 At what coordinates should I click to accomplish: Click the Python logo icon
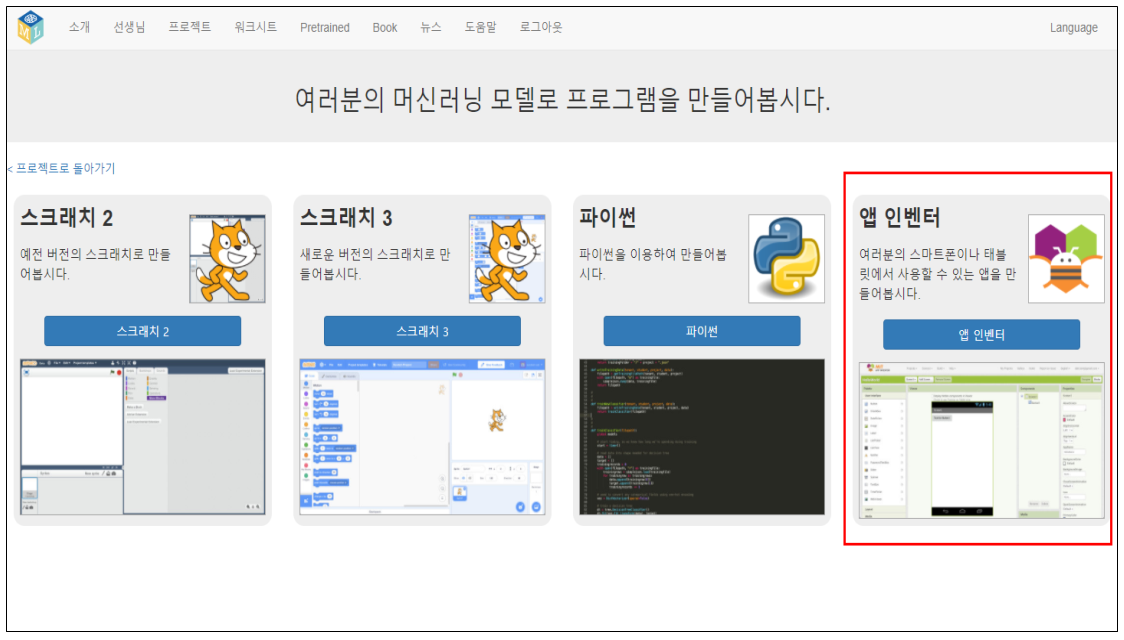pyautogui.click(x=786, y=259)
